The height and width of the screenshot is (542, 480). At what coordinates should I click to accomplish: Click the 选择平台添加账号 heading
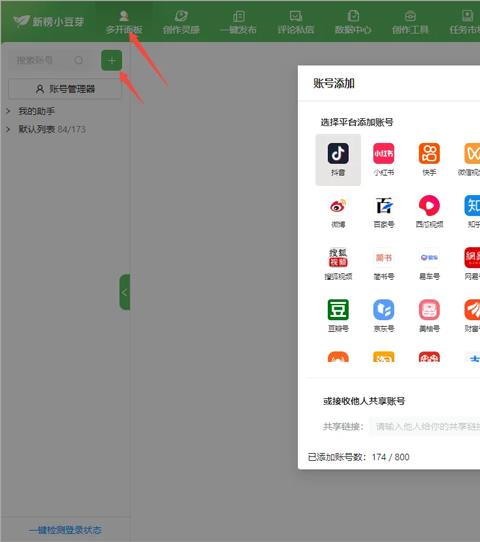click(357, 122)
